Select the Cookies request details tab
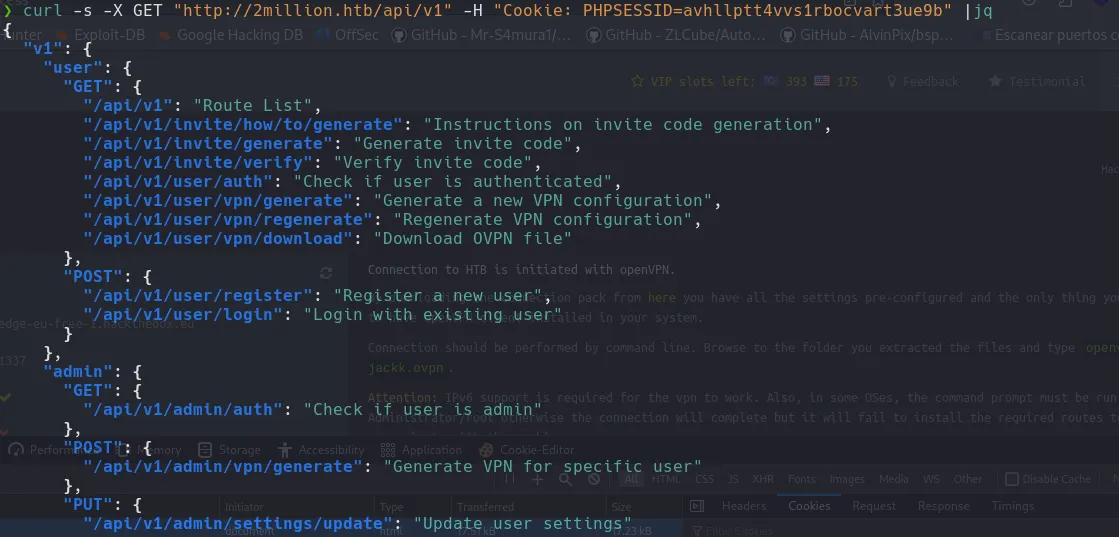Image resolution: width=1119 pixels, height=537 pixels. (x=809, y=506)
